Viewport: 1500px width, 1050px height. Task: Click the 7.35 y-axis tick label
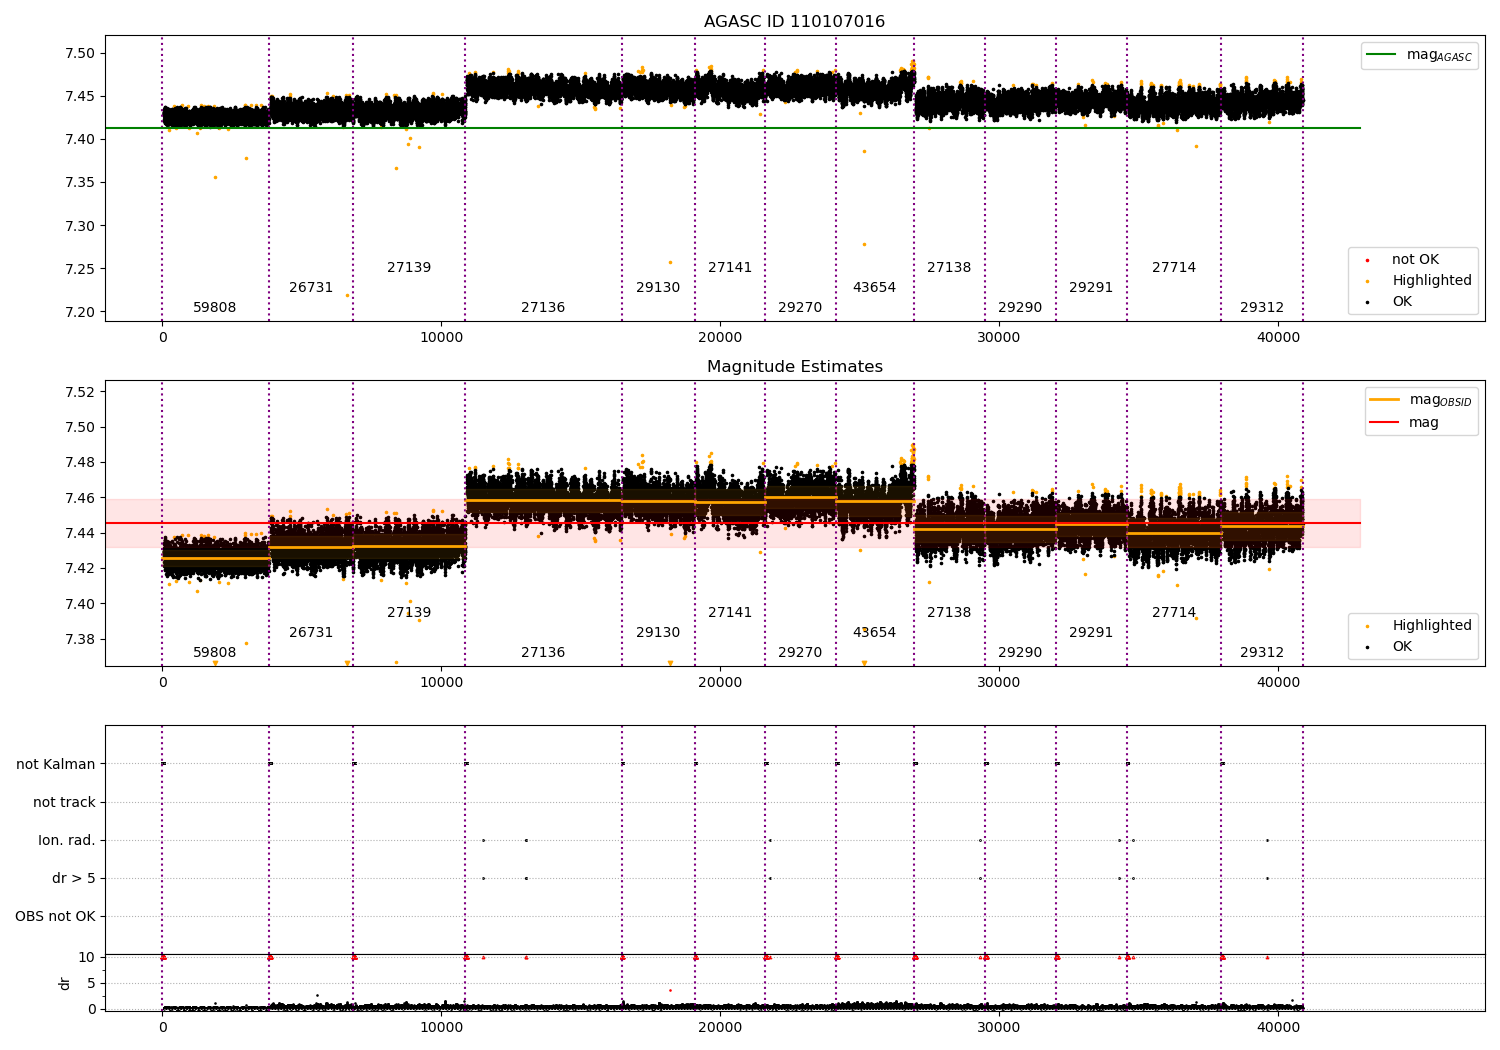coord(79,183)
